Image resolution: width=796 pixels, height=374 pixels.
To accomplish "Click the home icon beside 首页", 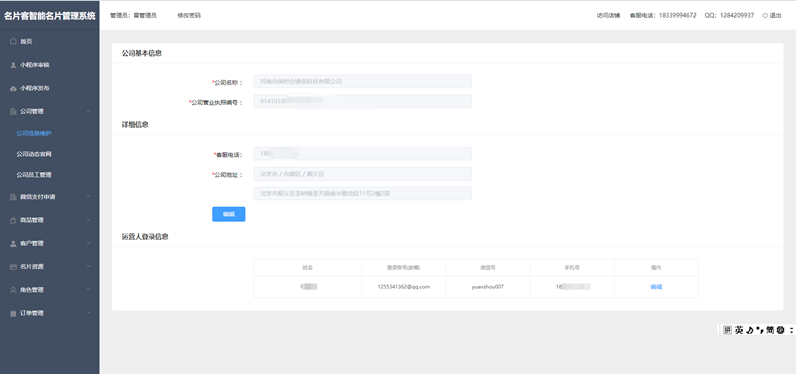I will [13, 41].
